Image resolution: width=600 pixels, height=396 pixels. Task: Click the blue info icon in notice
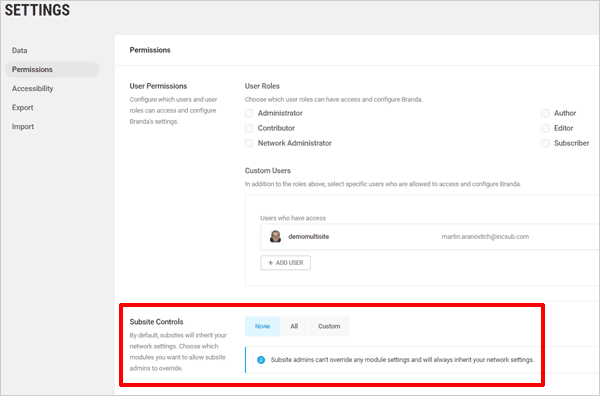(261, 360)
